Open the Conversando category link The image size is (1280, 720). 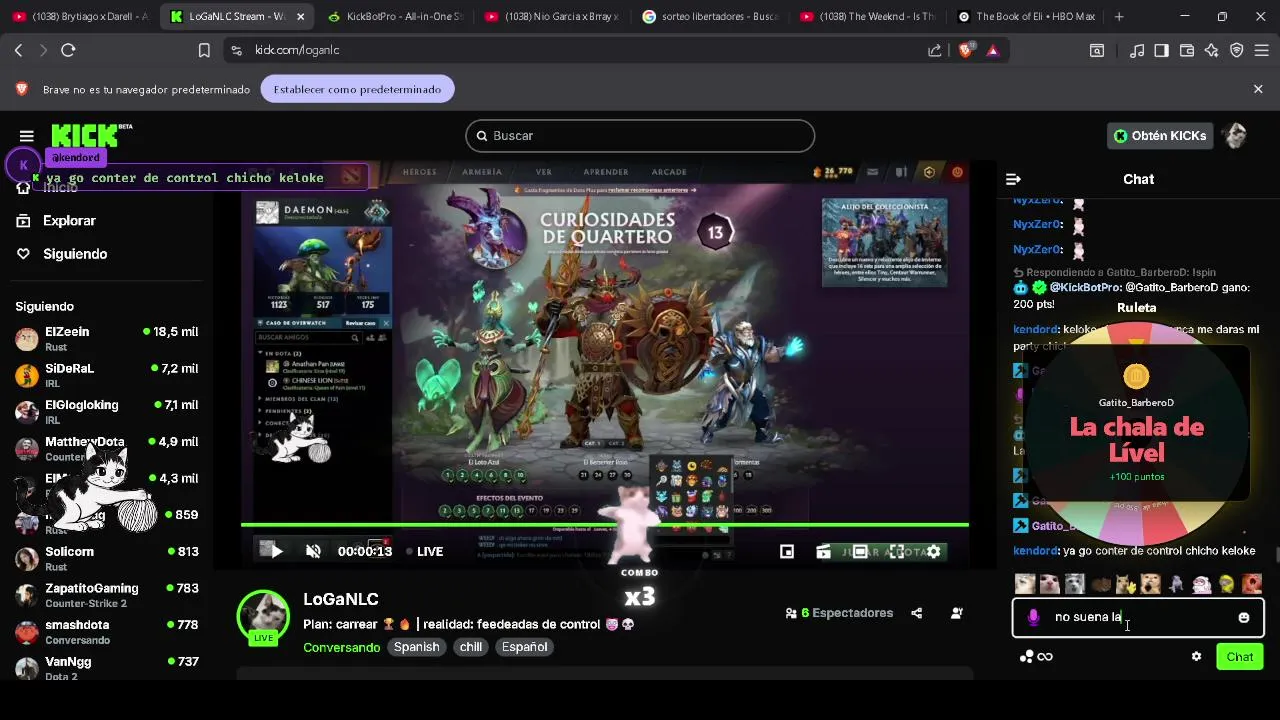click(x=341, y=647)
